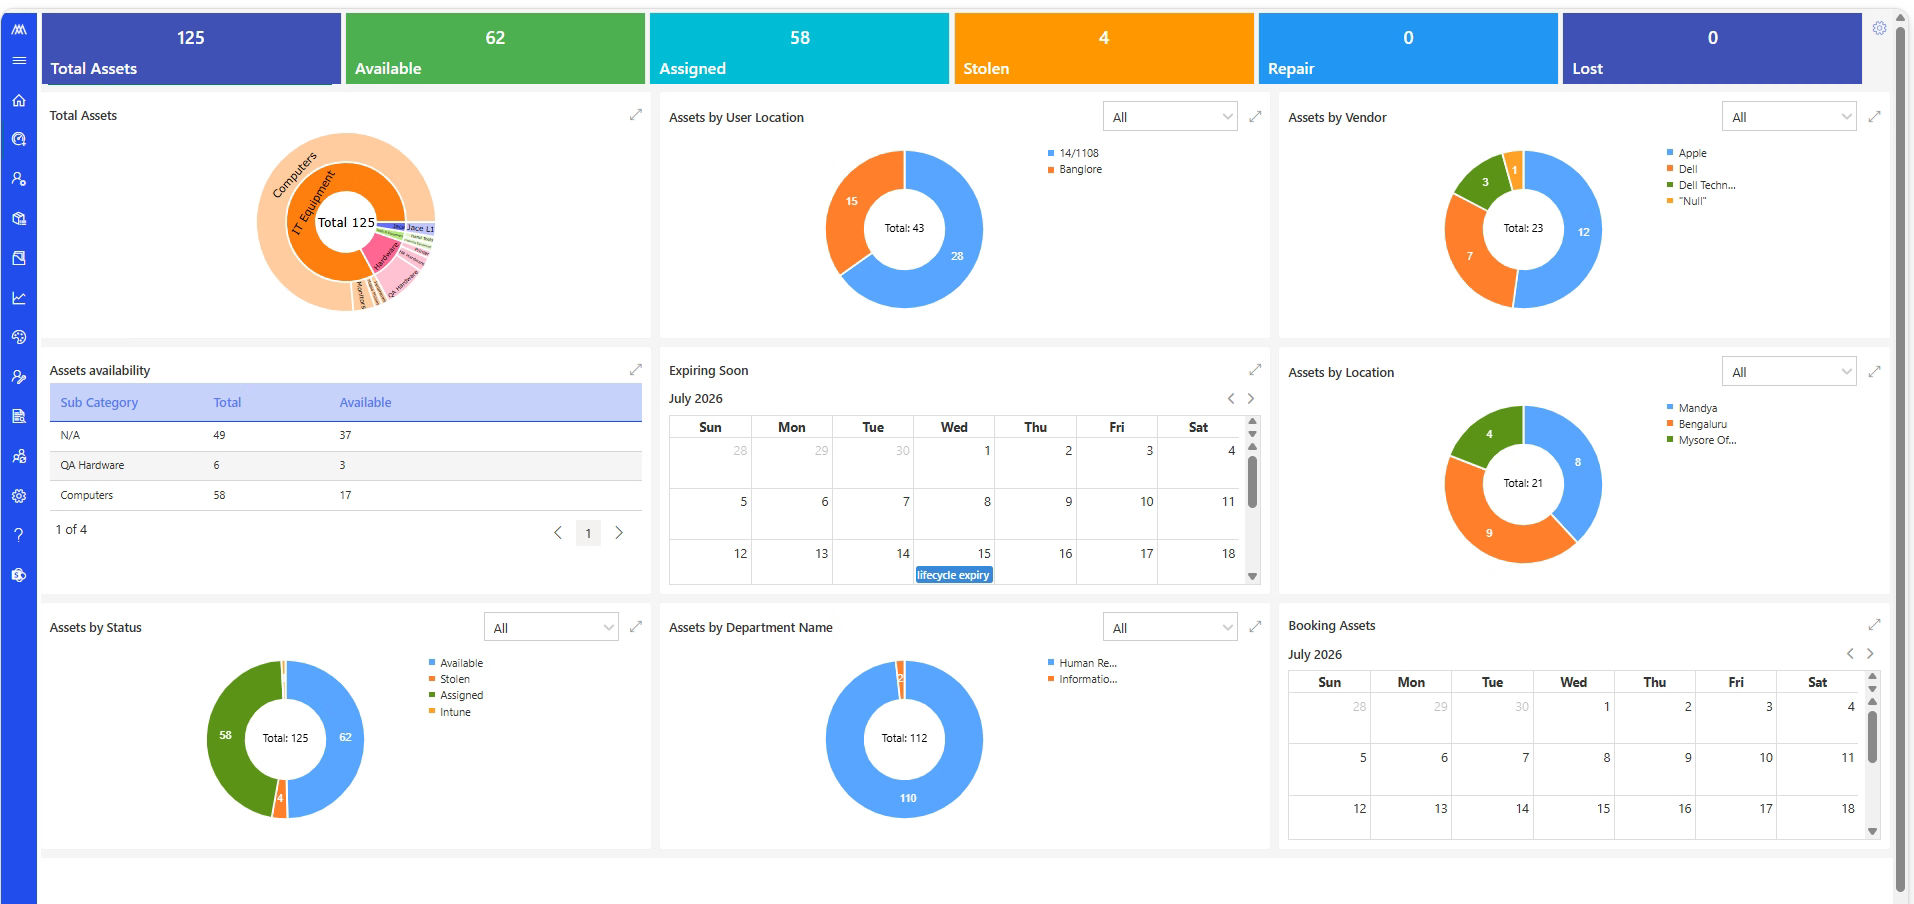Image resolution: width=1914 pixels, height=904 pixels.
Task: Expand the Booking Assets calendar widget
Action: (1874, 625)
